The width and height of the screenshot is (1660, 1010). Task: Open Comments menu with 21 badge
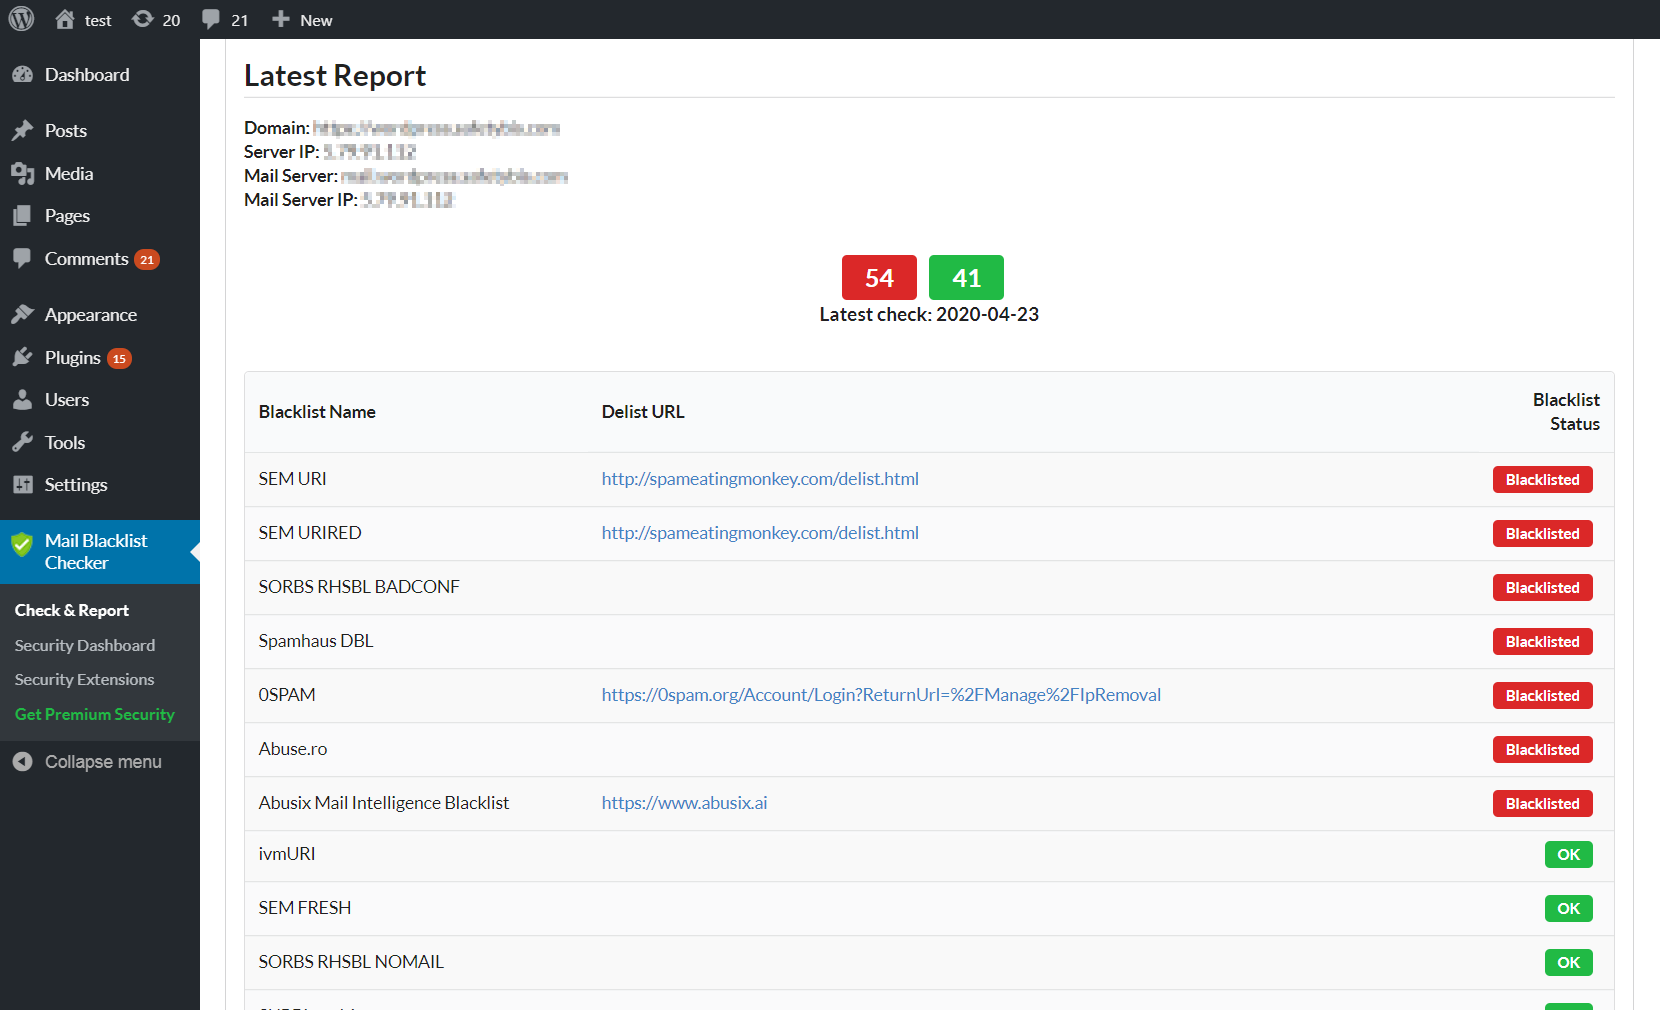coord(100,258)
